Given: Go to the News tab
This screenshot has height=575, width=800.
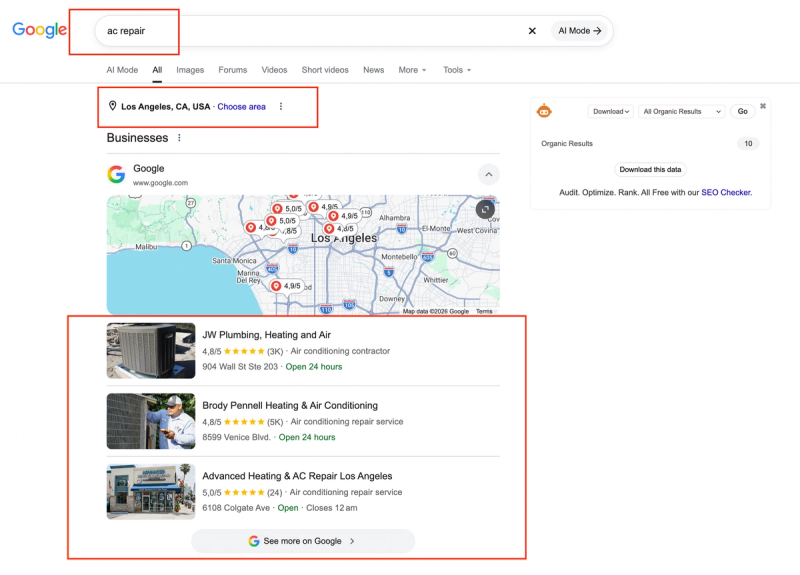Looking at the screenshot, I should point(373,70).
